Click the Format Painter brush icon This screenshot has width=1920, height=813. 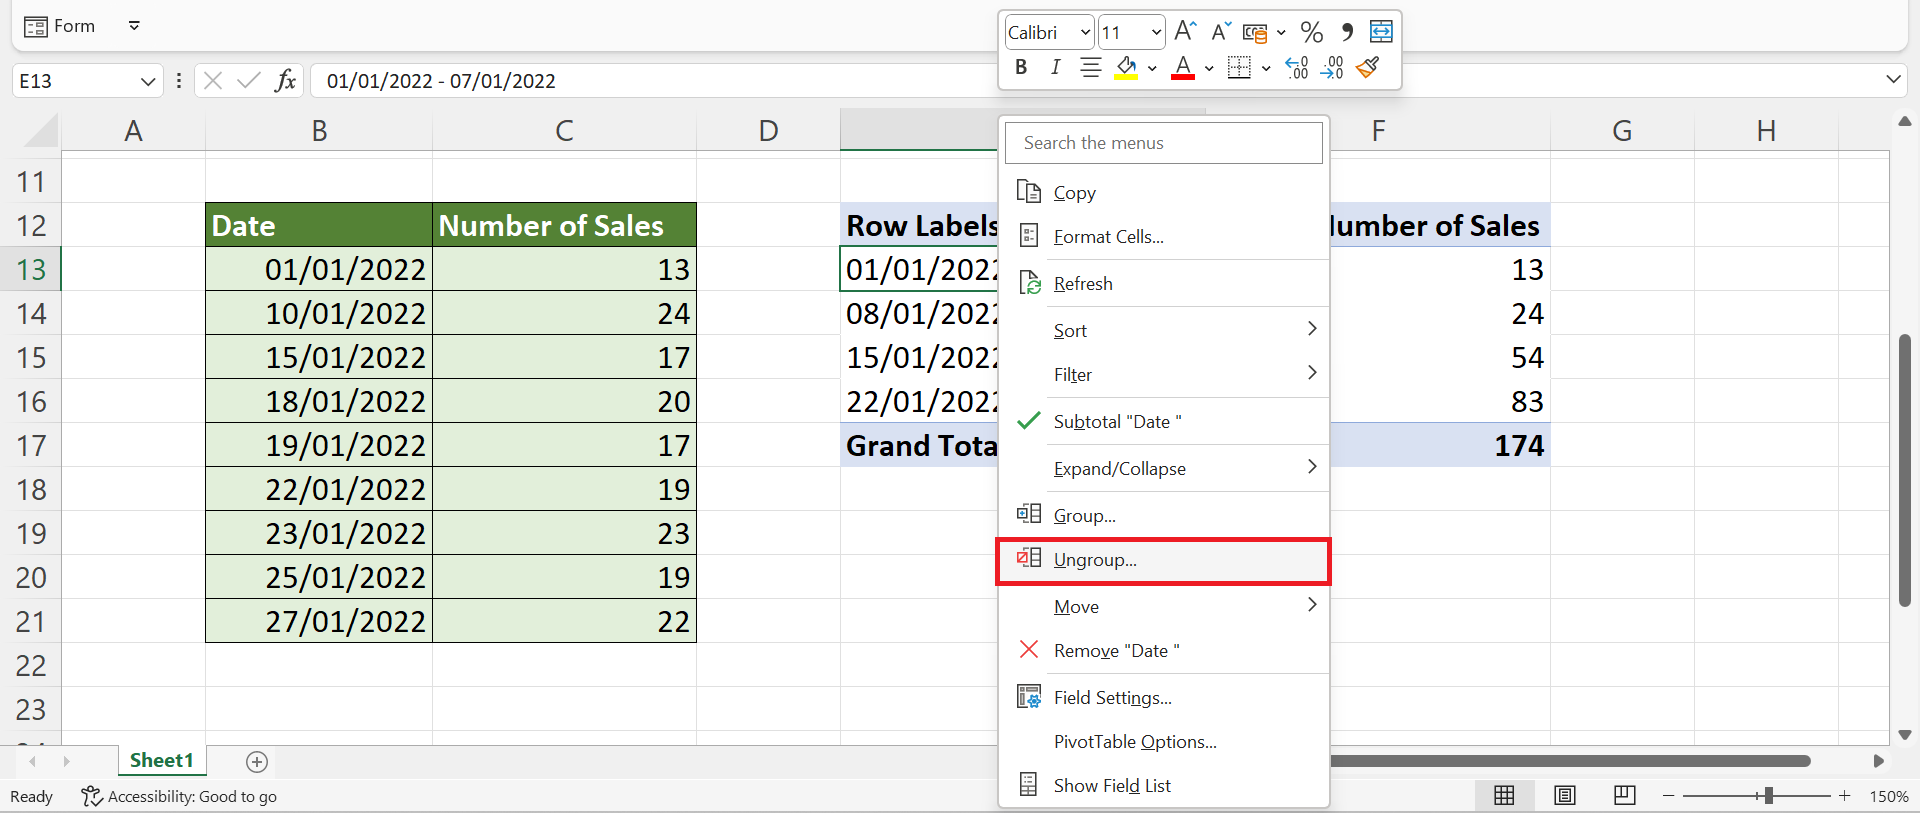tap(1368, 67)
